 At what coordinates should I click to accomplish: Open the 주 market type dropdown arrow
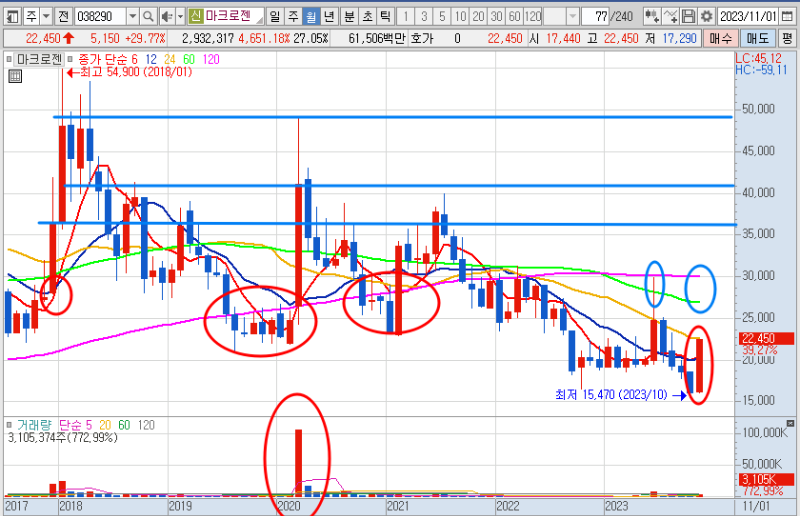pyautogui.click(x=46, y=17)
